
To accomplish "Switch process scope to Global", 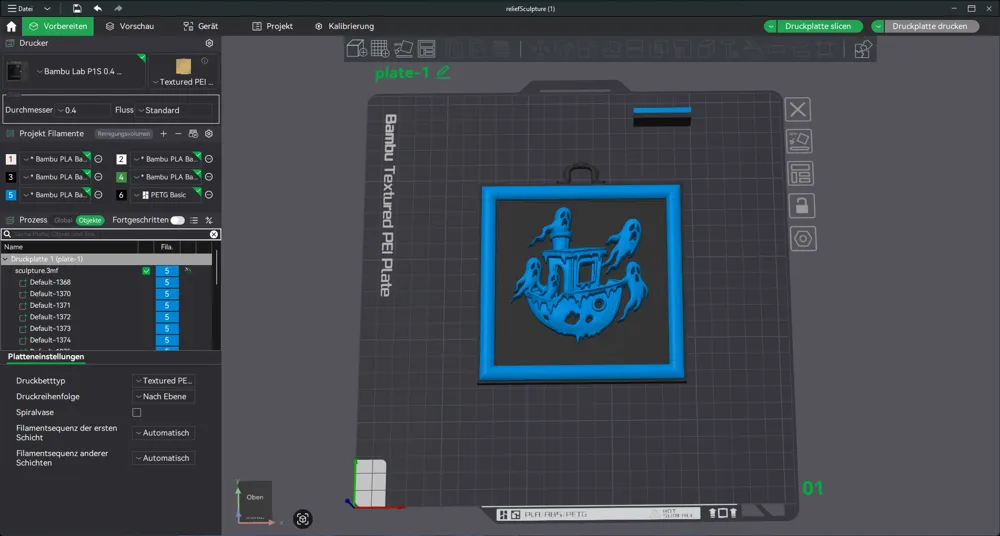I will (x=63, y=220).
